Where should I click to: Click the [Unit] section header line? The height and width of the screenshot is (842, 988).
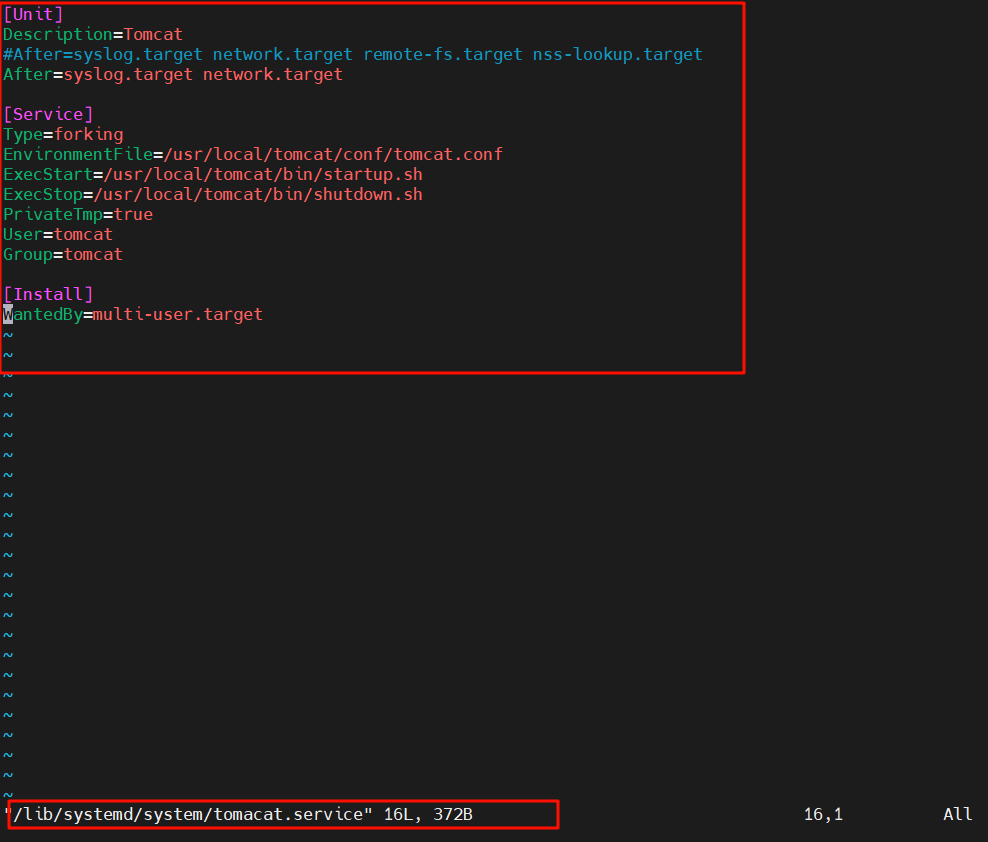coord(33,14)
